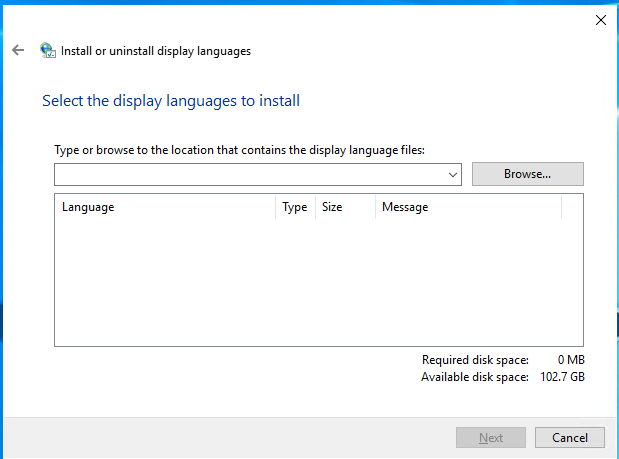This screenshot has height=459, width=619.
Task: Click blank header area right of Message
Action: coord(572,207)
